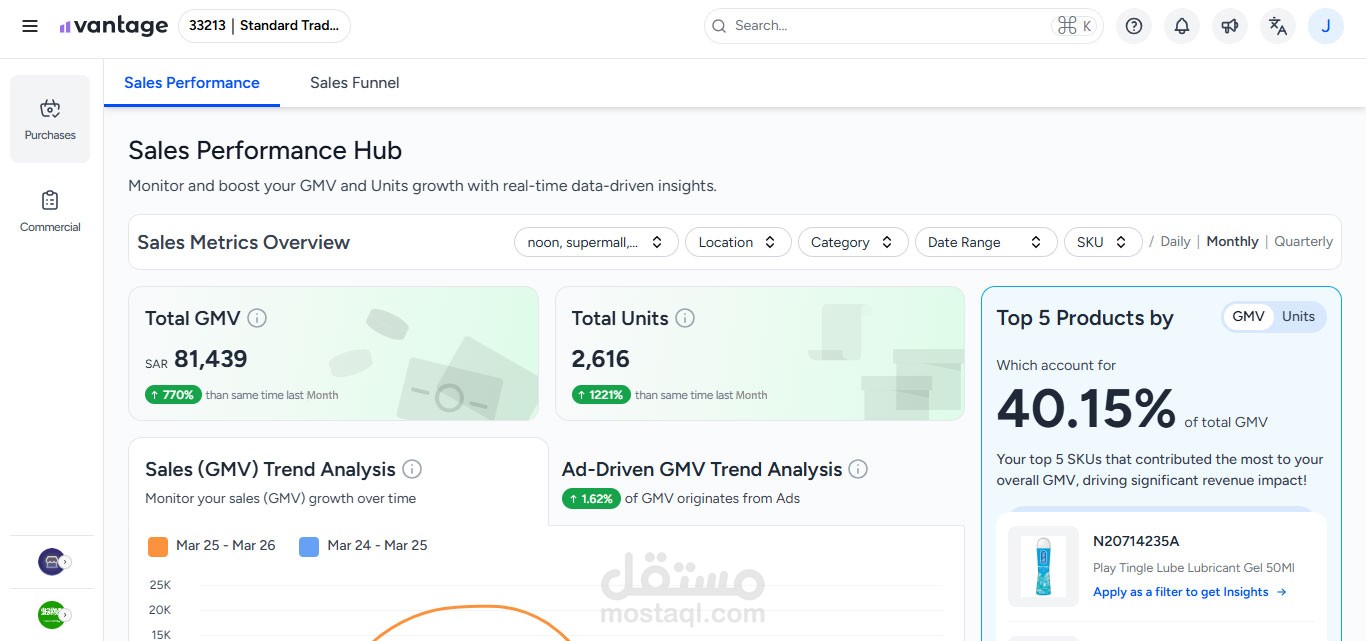Open the J user profile avatar

(1325, 26)
